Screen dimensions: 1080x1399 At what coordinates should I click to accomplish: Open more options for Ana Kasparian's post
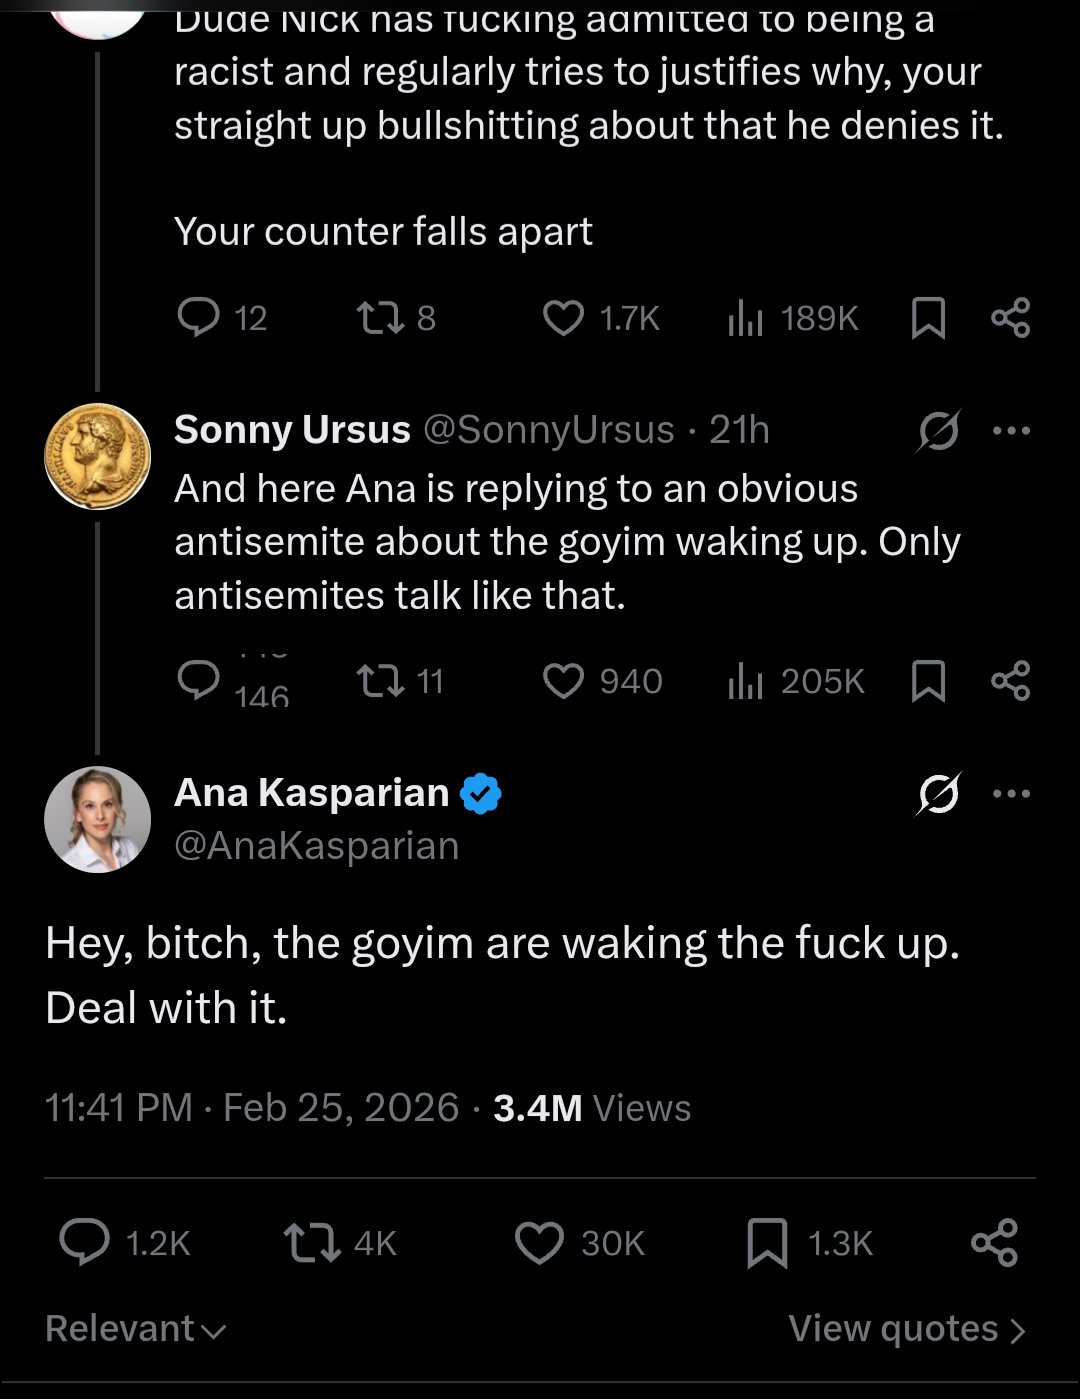(x=1011, y=794)
